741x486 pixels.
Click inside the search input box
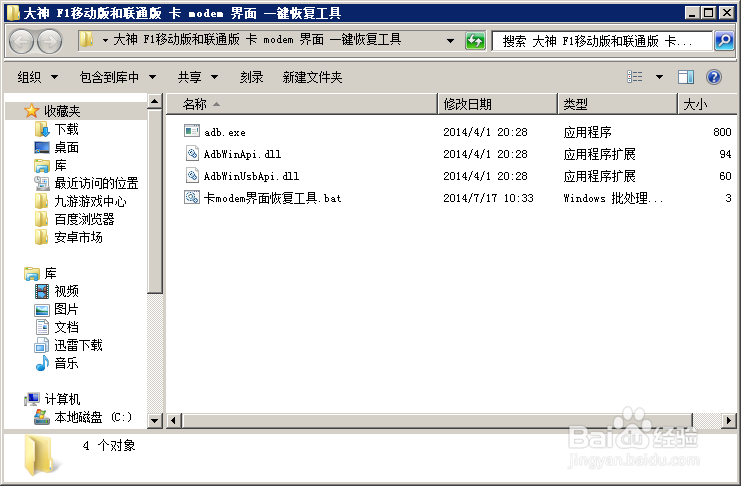click(602, 41)
